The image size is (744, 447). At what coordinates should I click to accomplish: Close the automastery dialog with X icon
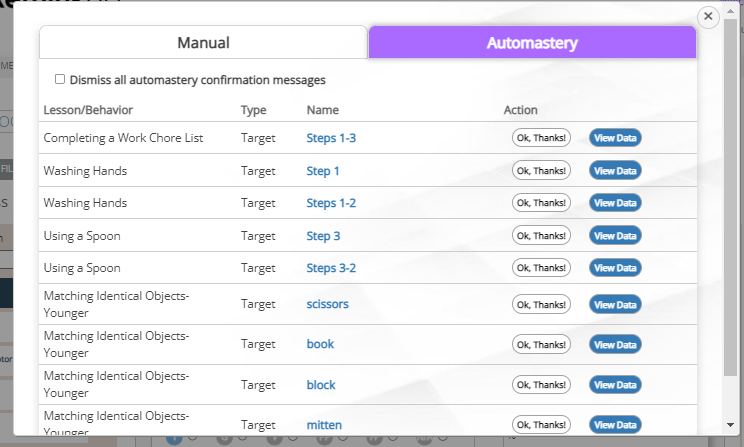pyautogui.click(x=708, y=17)
